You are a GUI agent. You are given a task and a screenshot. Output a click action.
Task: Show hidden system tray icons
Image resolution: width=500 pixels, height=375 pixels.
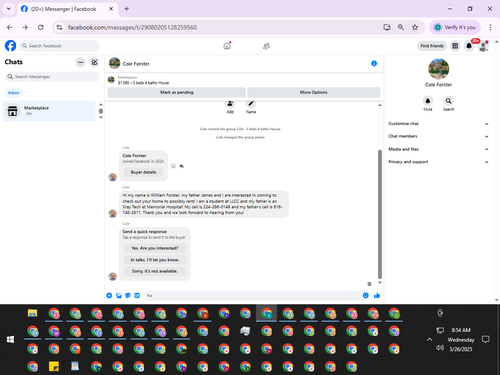(429, 339)
